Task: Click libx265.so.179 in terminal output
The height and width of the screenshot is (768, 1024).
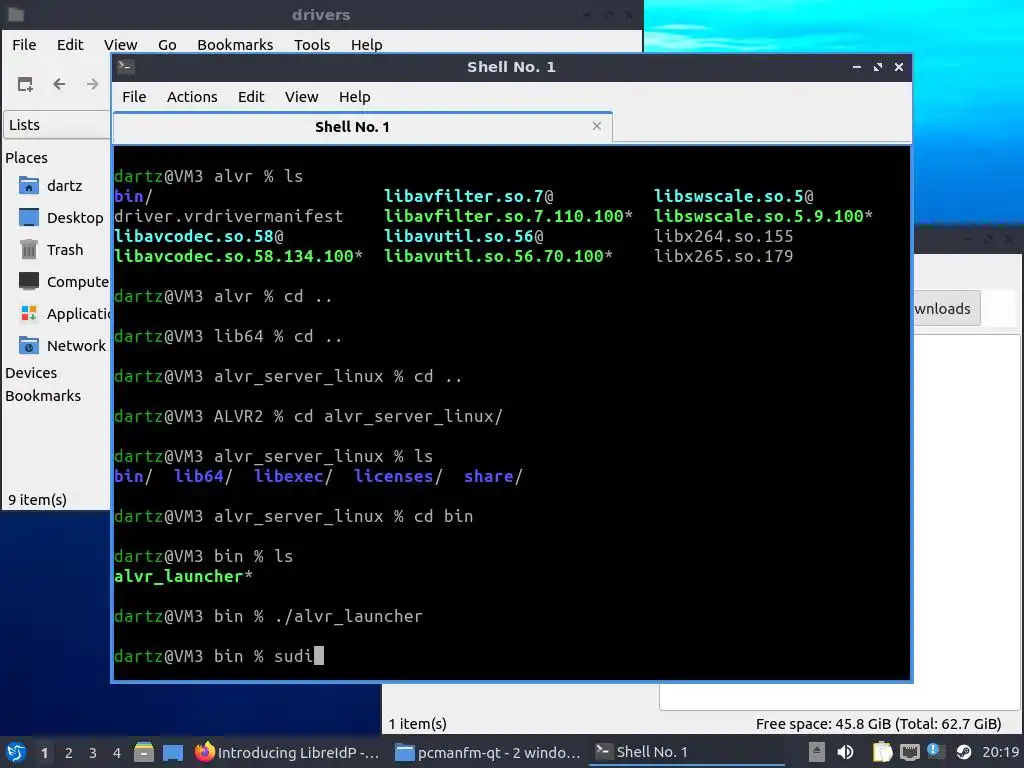Action: pos(724,256)
